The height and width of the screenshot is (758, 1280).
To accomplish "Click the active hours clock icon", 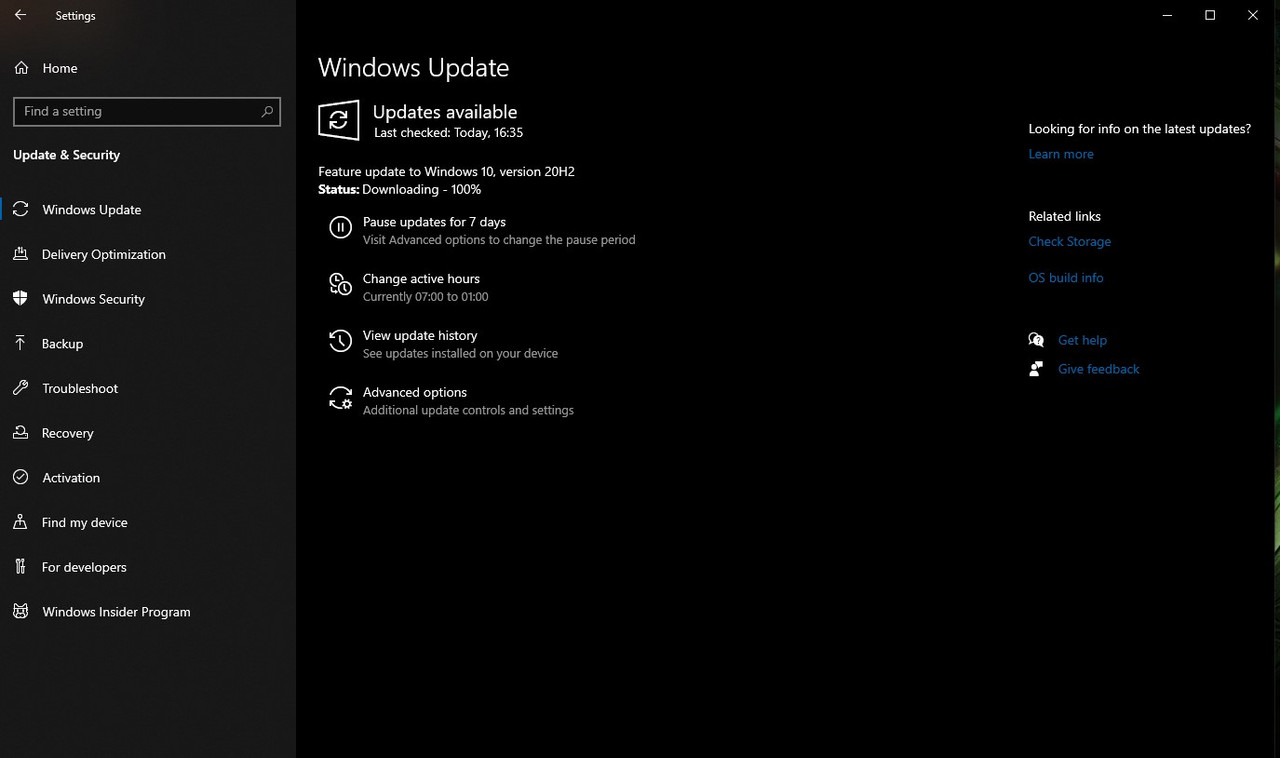I will [x=341, y=286].
